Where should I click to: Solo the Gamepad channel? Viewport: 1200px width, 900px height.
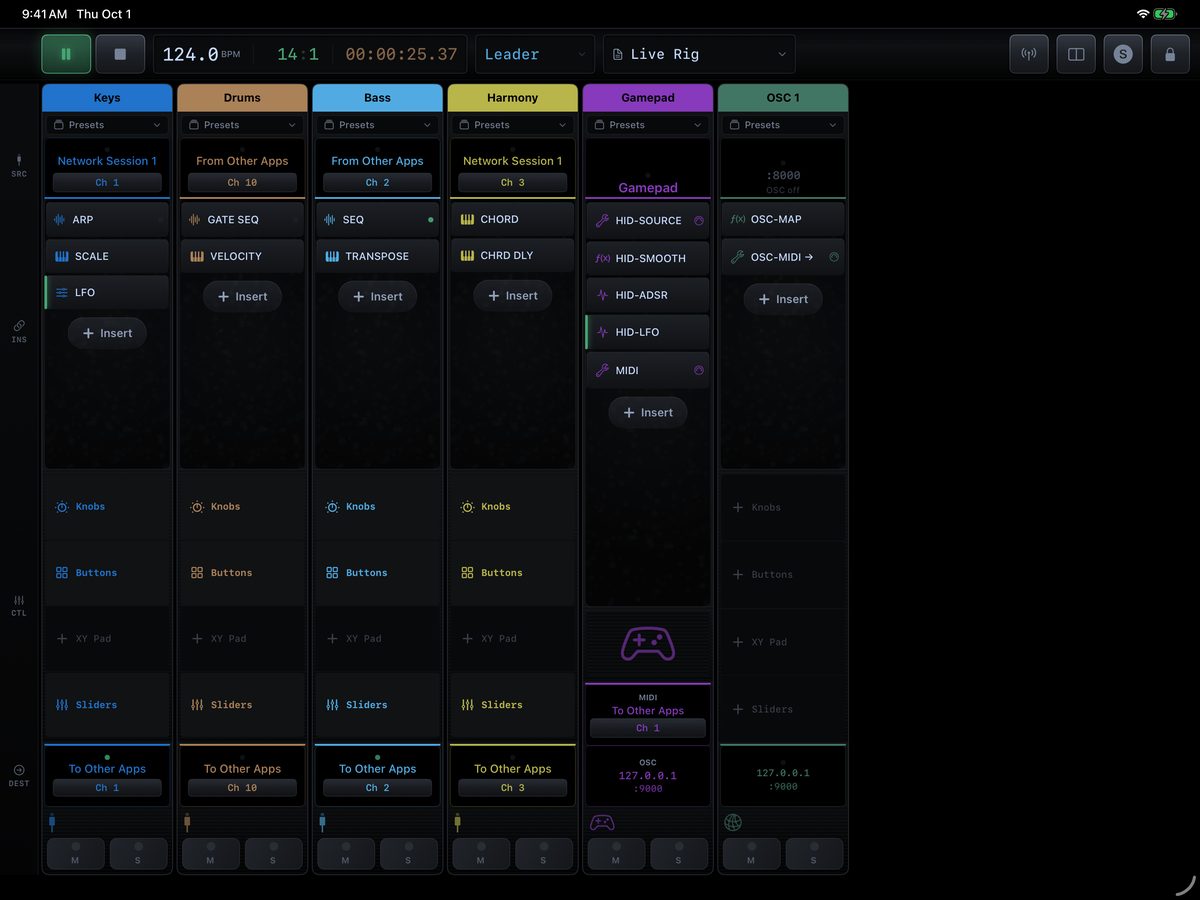[678, 854]
